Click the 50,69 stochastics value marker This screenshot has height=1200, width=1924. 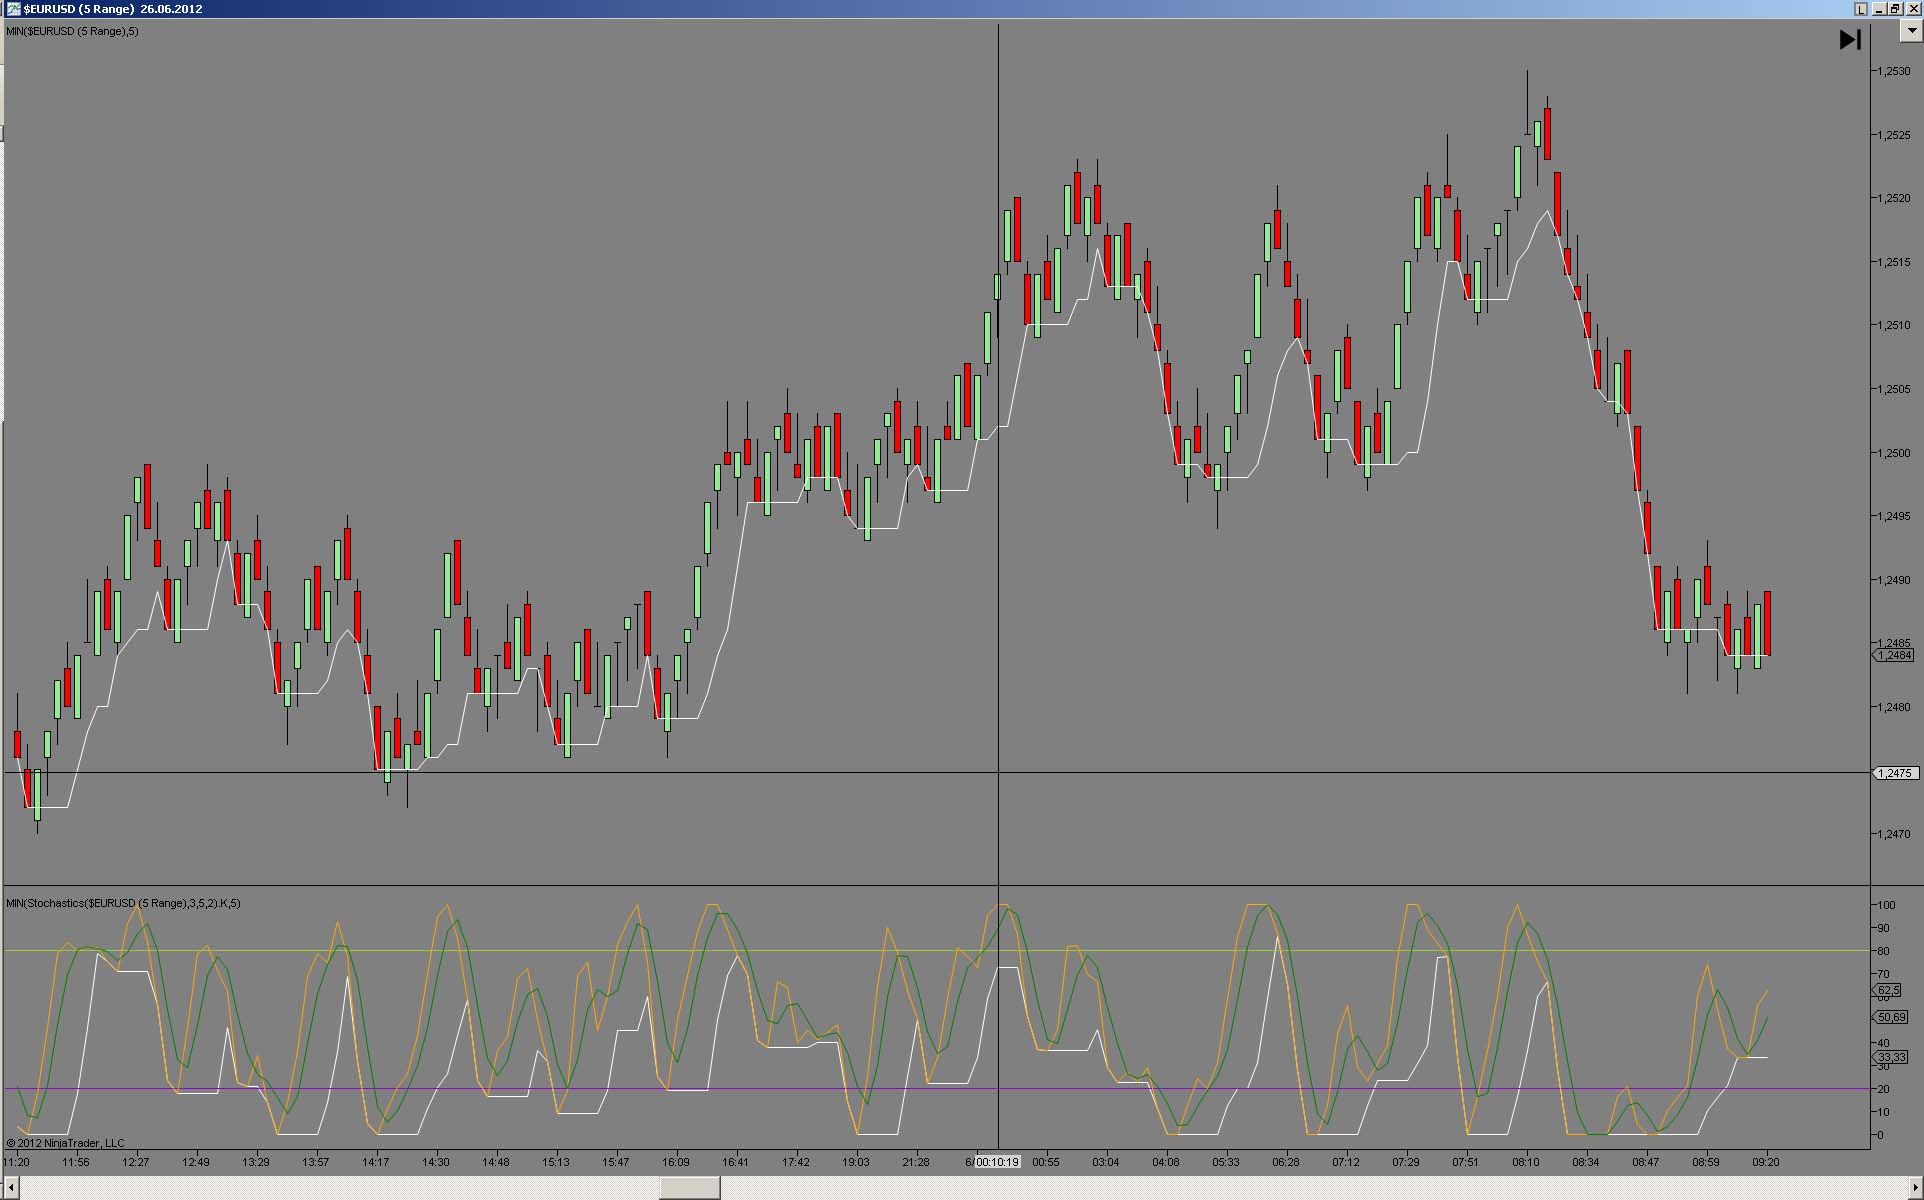(1891, 1017)
